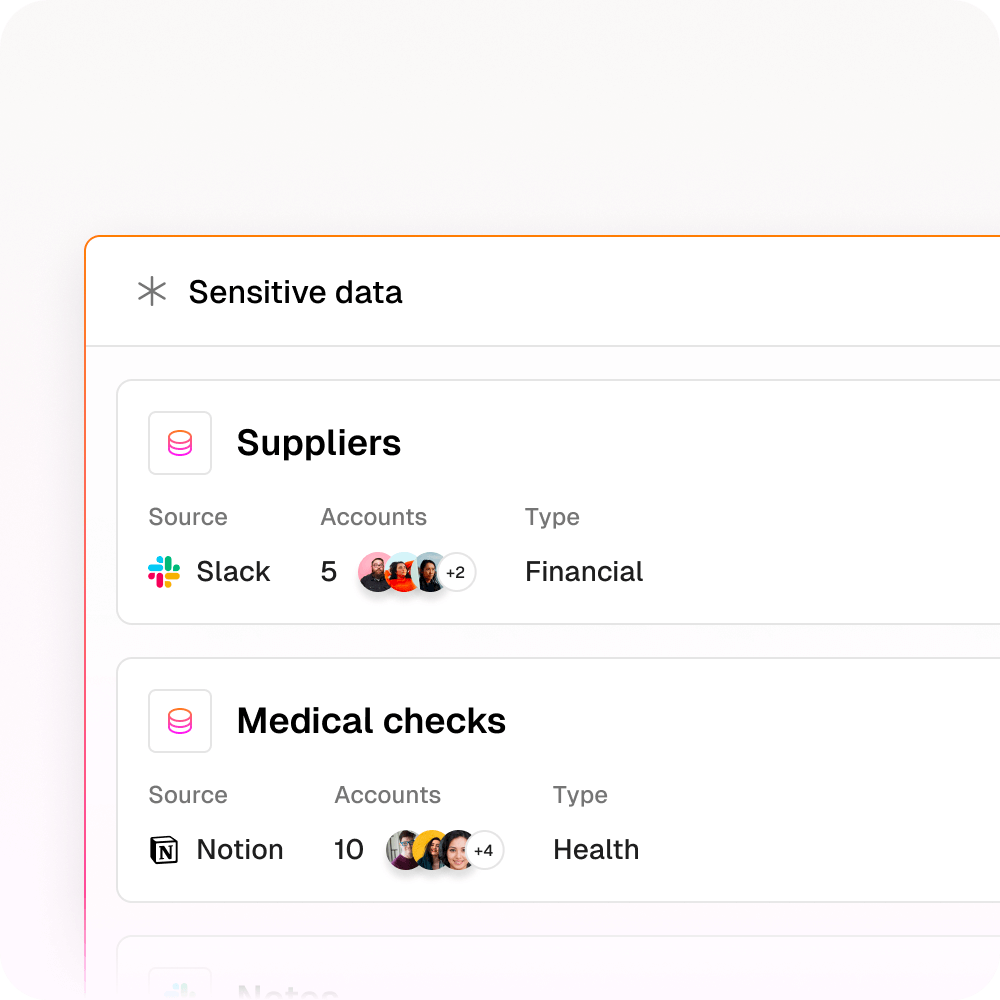The image size is (1000, 1000).
Task: Click the Sensitive data header title
Action: (x=295, y=292)
